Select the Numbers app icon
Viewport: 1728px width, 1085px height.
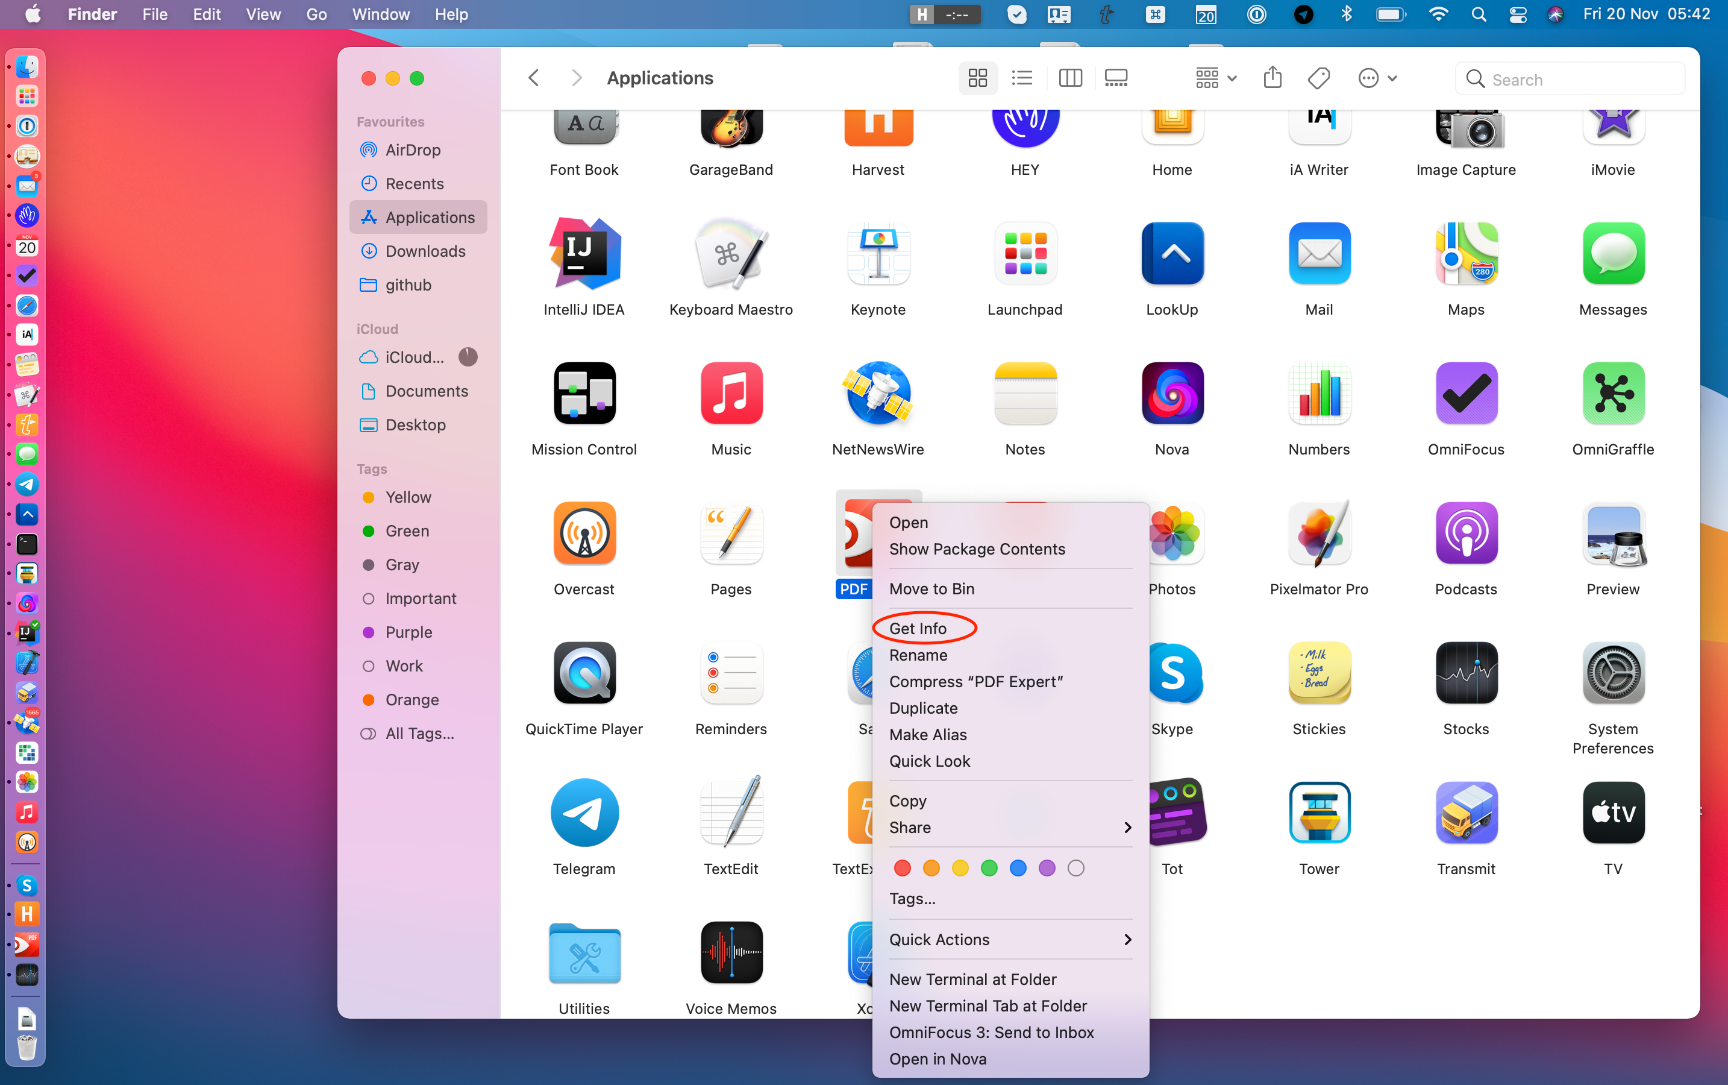(x=1319, y=394)
